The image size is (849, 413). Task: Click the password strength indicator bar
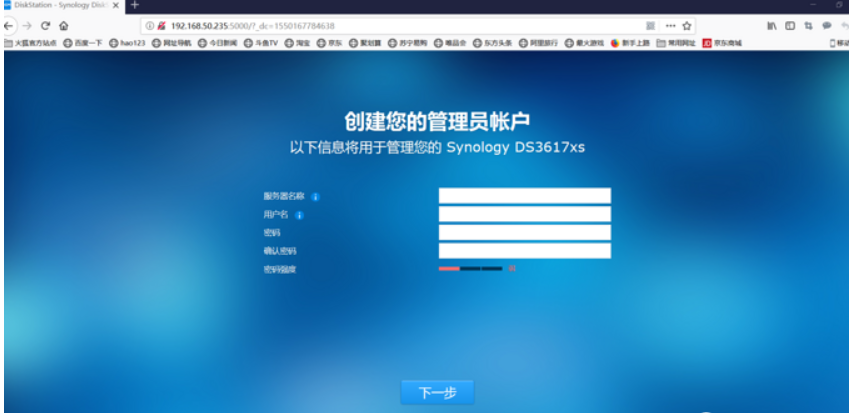tap(471, 268)
